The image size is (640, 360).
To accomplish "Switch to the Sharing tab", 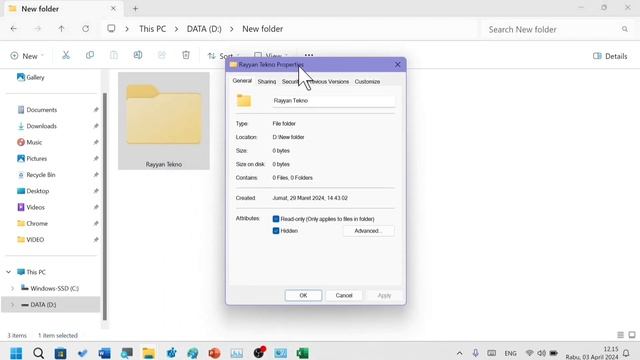I will pos(267,82).
